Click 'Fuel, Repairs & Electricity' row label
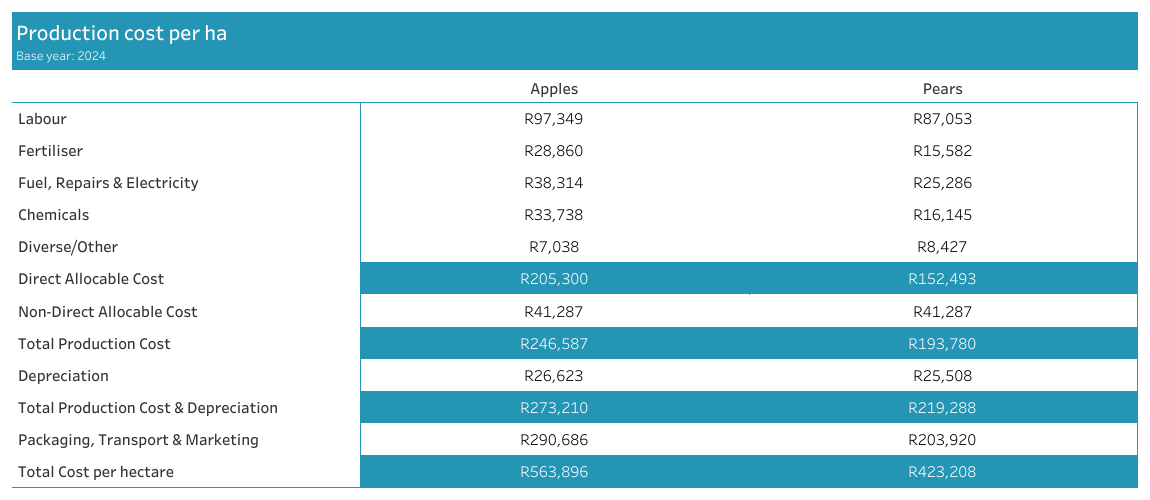1150x500 pixels. tap(108, 183)
